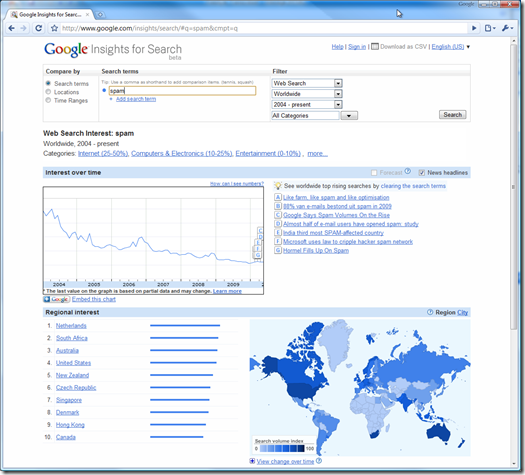Click chart timeline marker G flag

257,255
